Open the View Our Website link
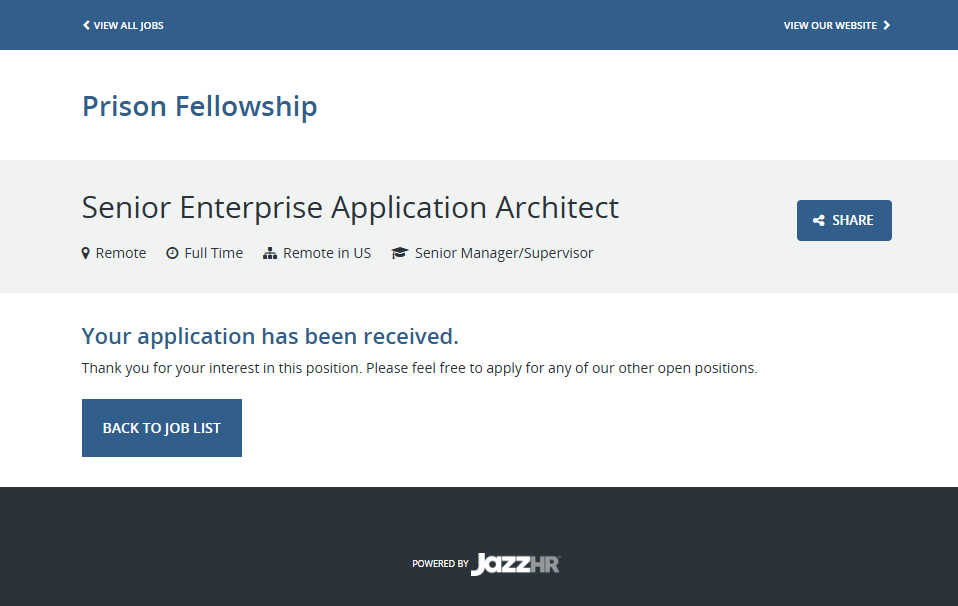 (830, 25)
